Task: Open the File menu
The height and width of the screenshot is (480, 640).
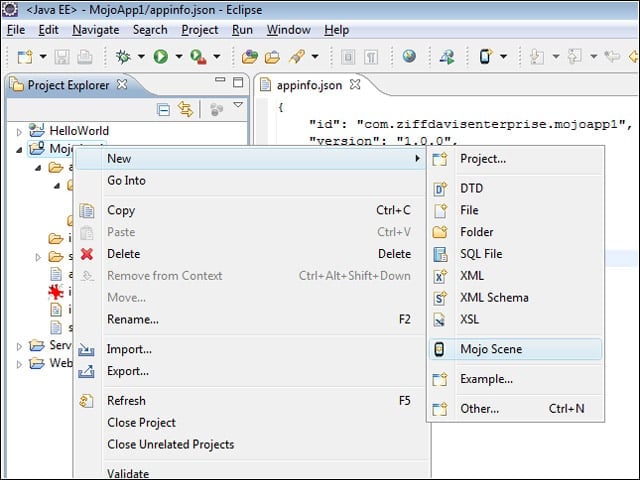Action: [16, 30]
